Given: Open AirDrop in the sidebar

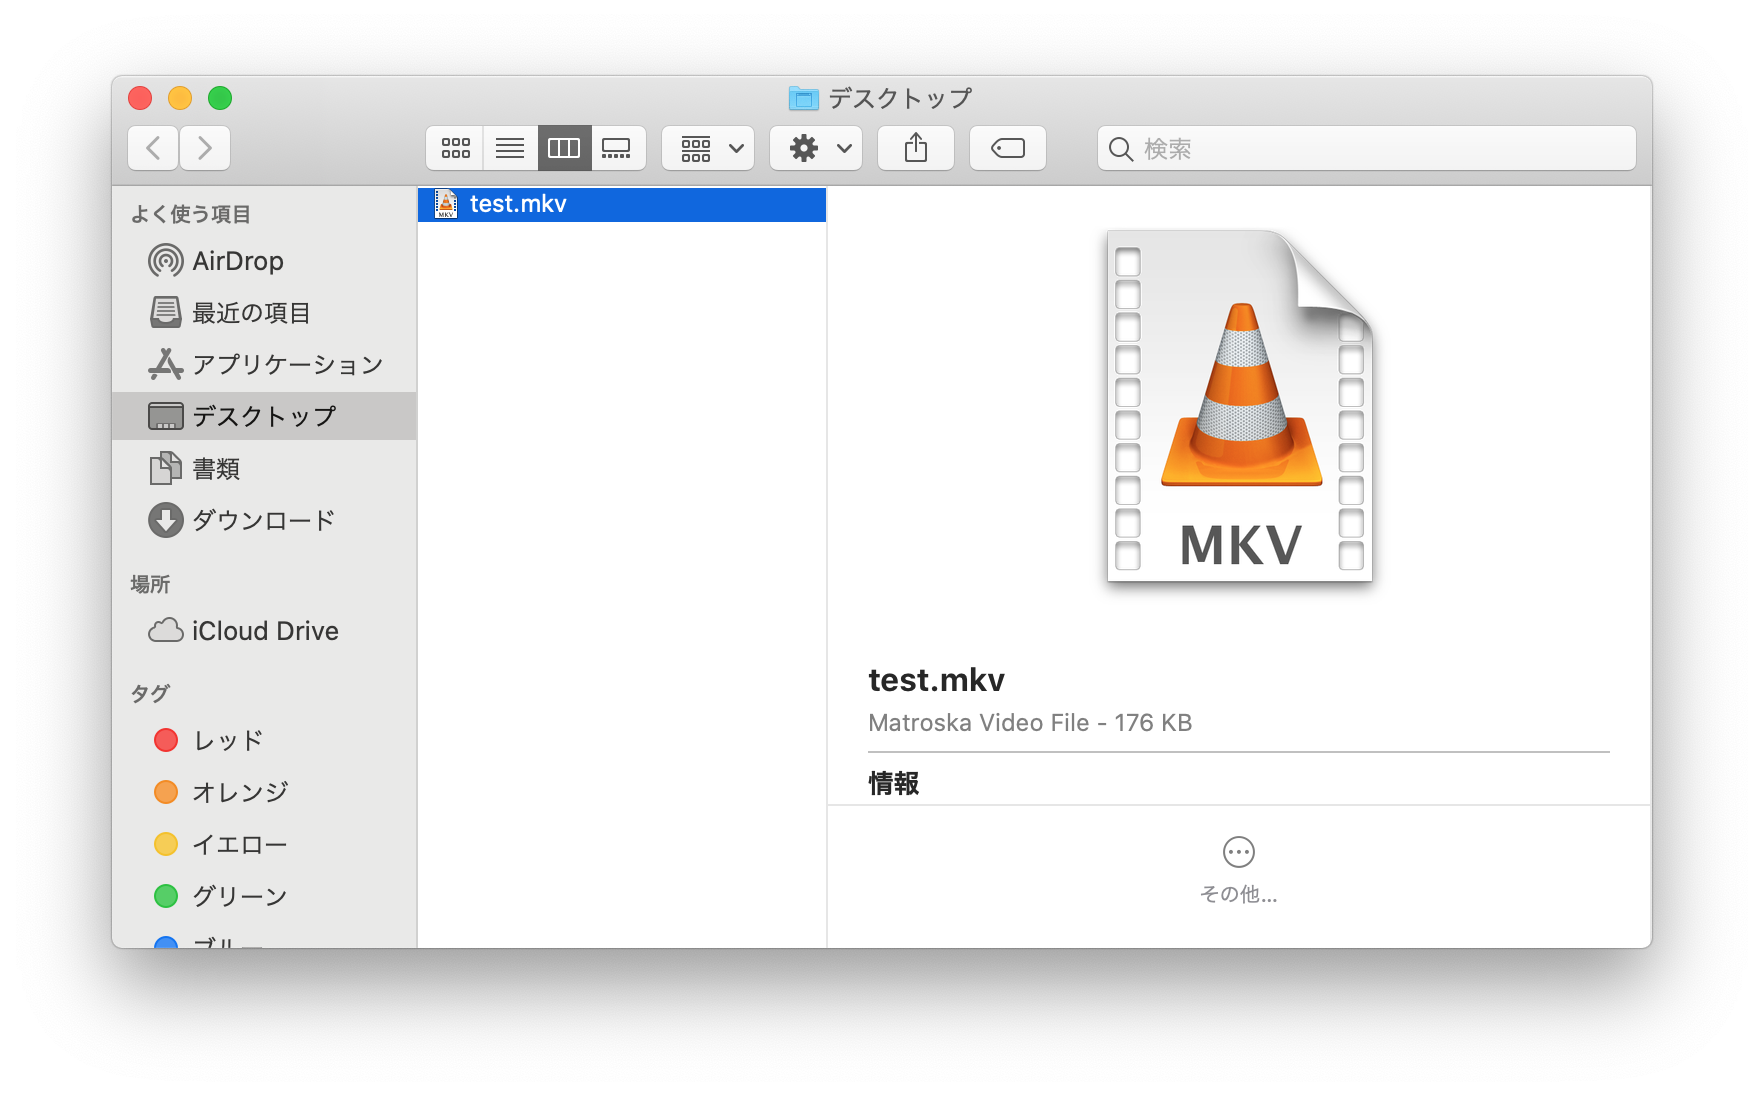Looking at the screenshot, I should [264, 261].
